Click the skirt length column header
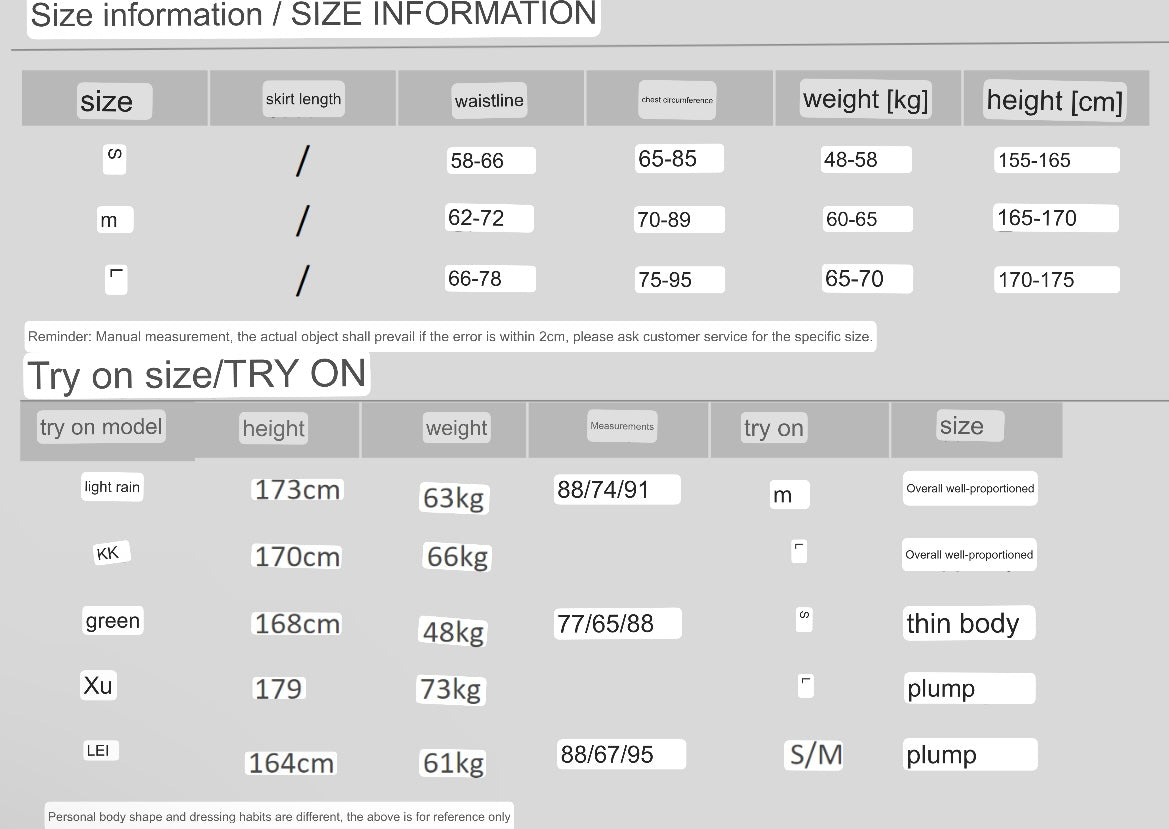1169x829 pixels. (x=303, y=99)
